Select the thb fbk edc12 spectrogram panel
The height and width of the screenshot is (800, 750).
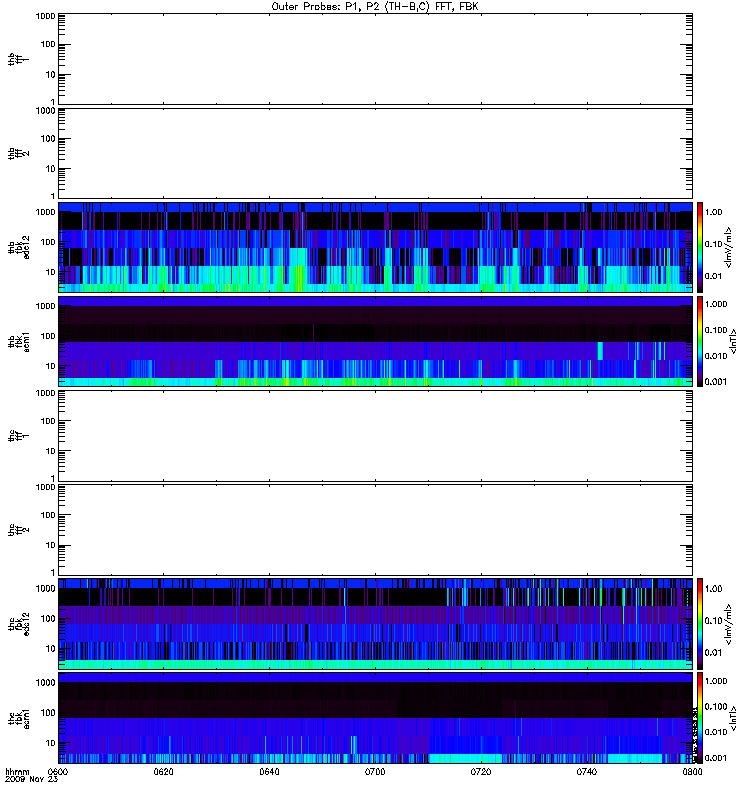point(376,247)
